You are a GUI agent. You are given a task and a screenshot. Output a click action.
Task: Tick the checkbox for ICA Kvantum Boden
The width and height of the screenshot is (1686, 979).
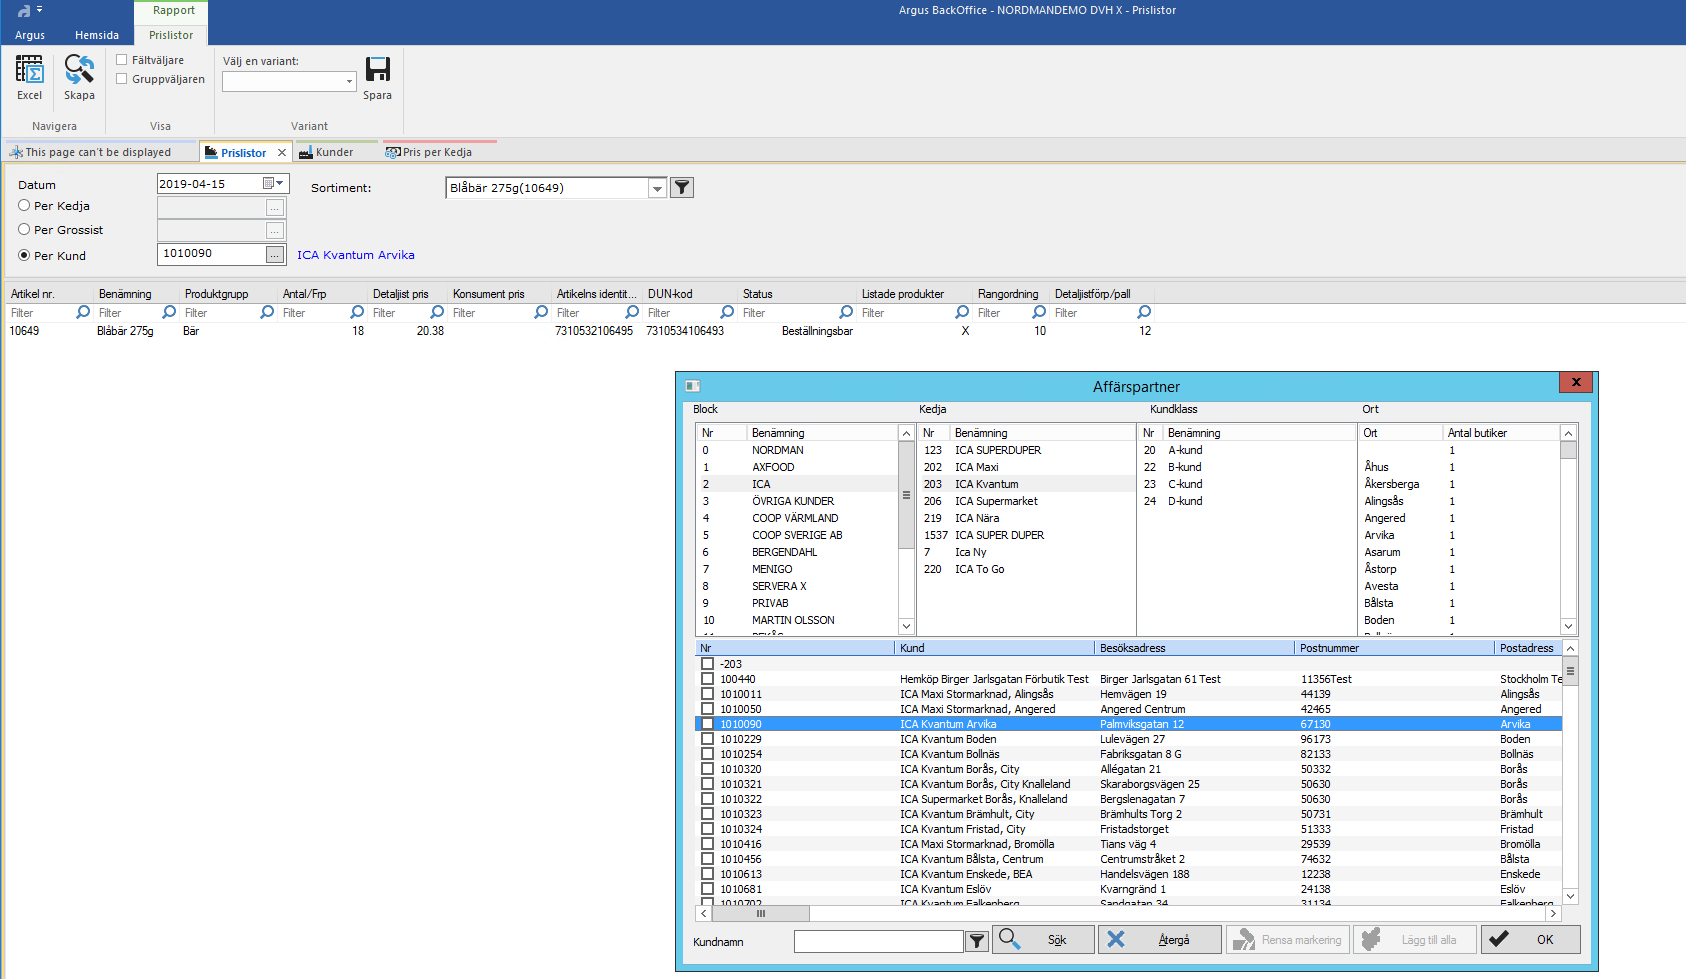708,739
